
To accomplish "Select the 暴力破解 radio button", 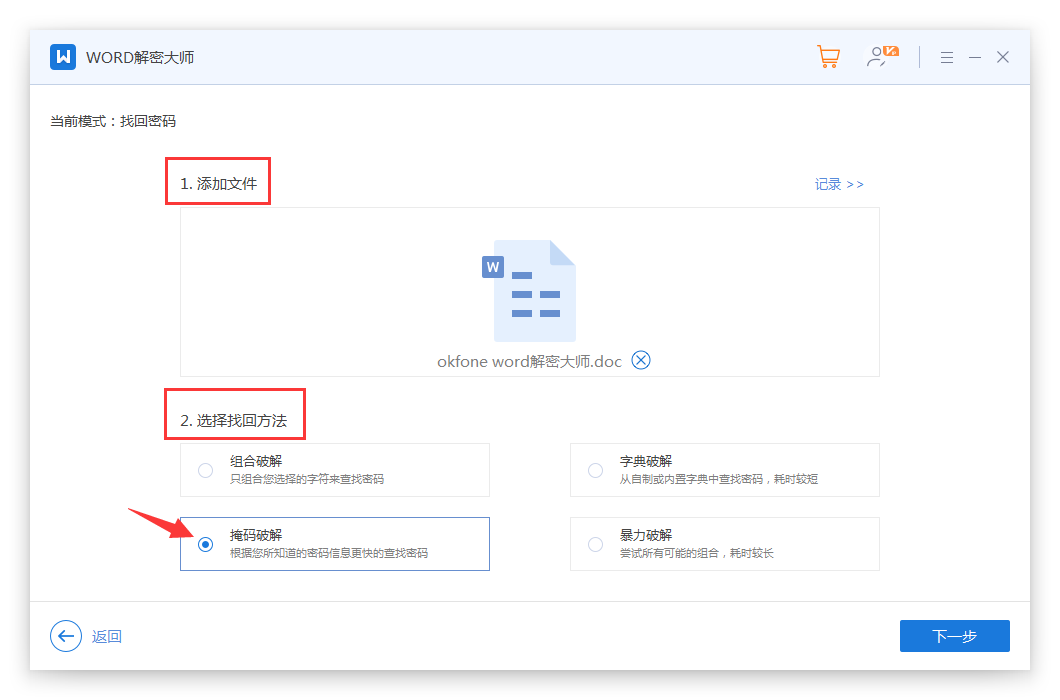I will coord(596,544).
